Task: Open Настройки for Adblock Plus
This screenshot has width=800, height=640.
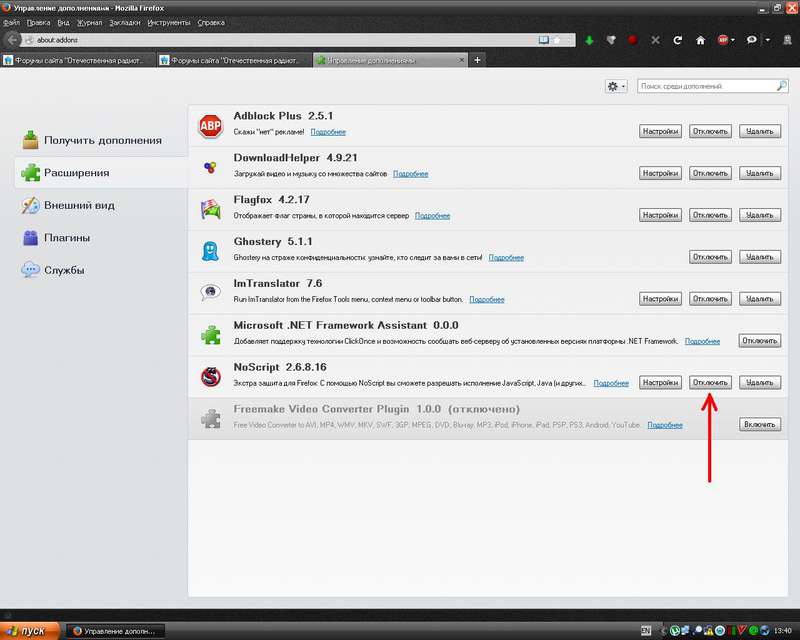Action: (660, 131)
